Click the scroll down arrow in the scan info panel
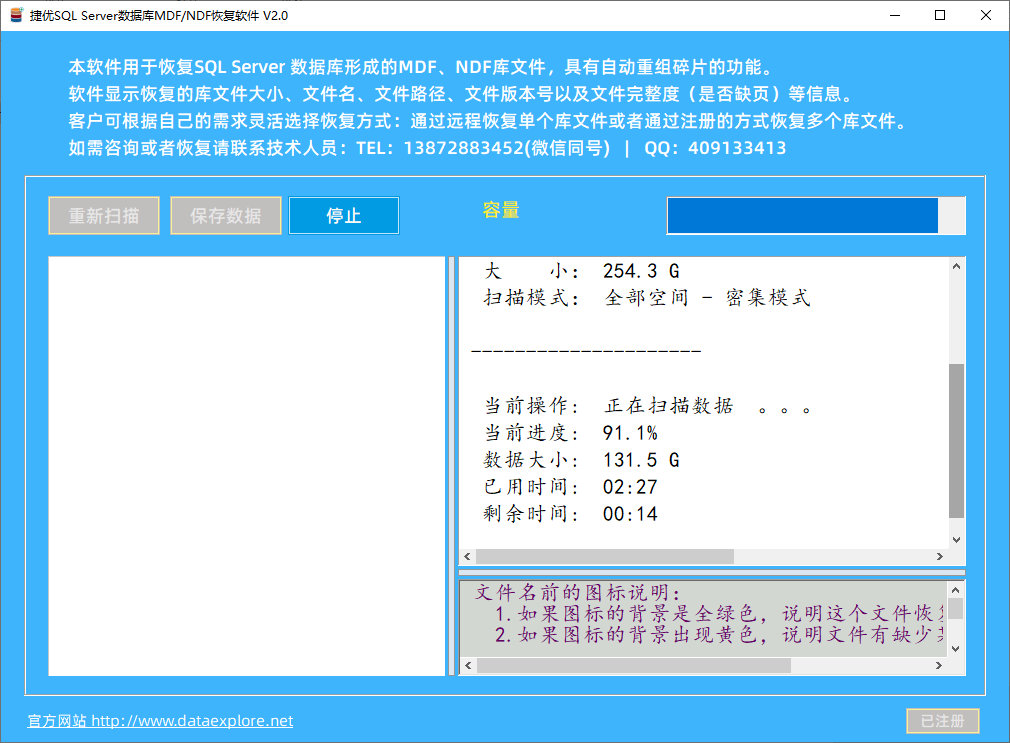Screen dimensions: 1010x743 click(957, 540)
